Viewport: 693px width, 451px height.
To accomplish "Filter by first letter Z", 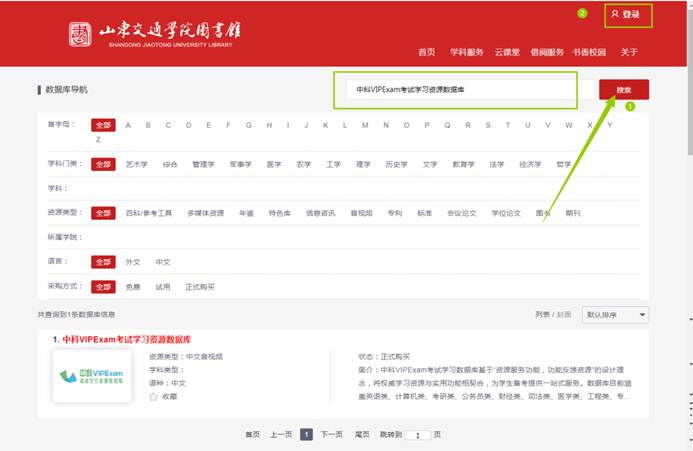I will coord(98,140).
